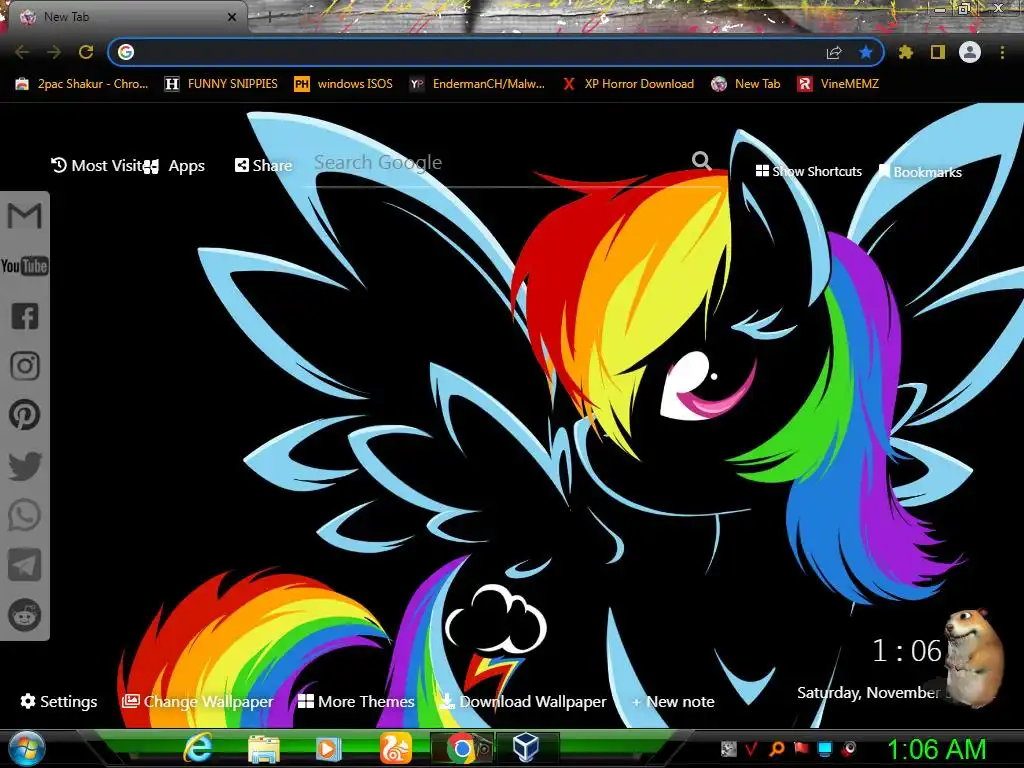Image resolution: width=1024 pixels, height=768 pixels.
Task: Open Internet Explorer from the taskbar
Action: pyautogui.click(x=198, y=748)
